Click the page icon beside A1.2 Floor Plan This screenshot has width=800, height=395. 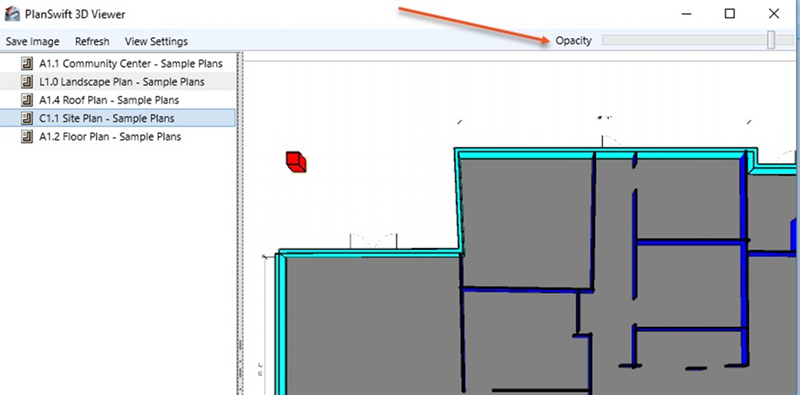pos(27,137)
